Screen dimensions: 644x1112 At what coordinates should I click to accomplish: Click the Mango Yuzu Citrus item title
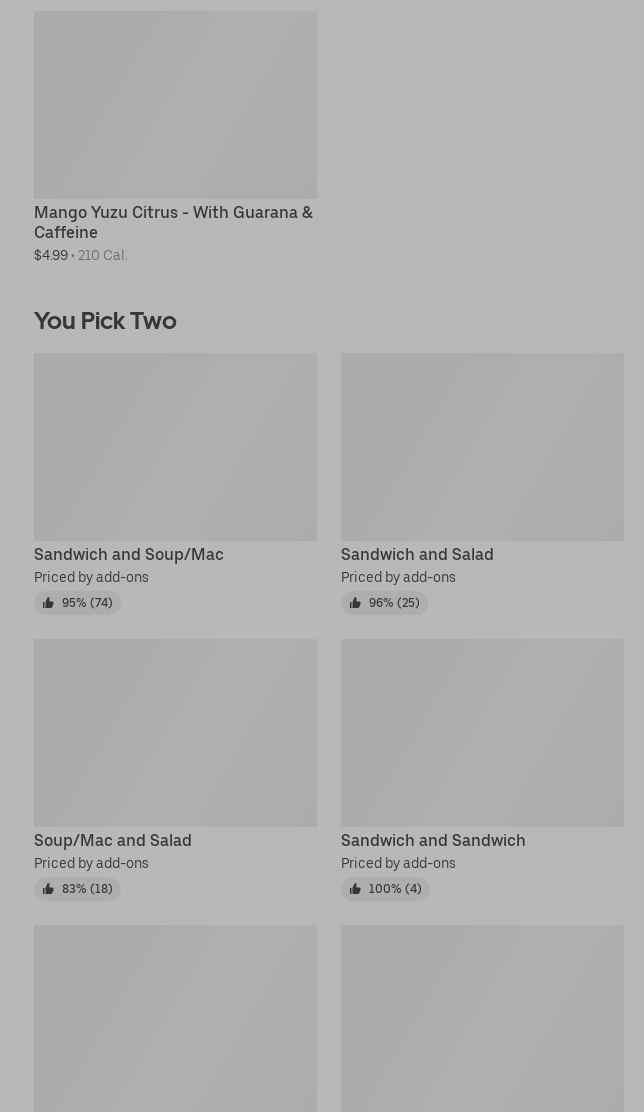point(173,222)
